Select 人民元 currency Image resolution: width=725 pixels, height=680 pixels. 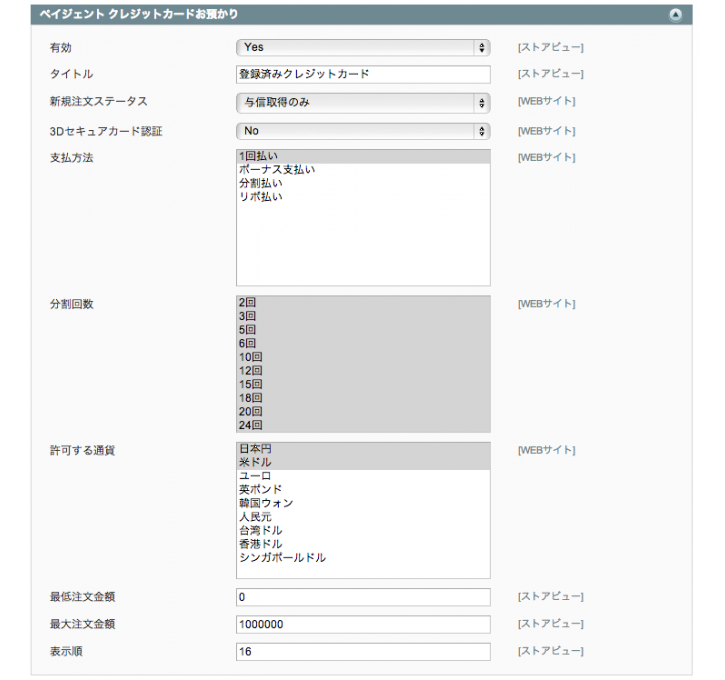pyautogui.click(x=363, y=517)
